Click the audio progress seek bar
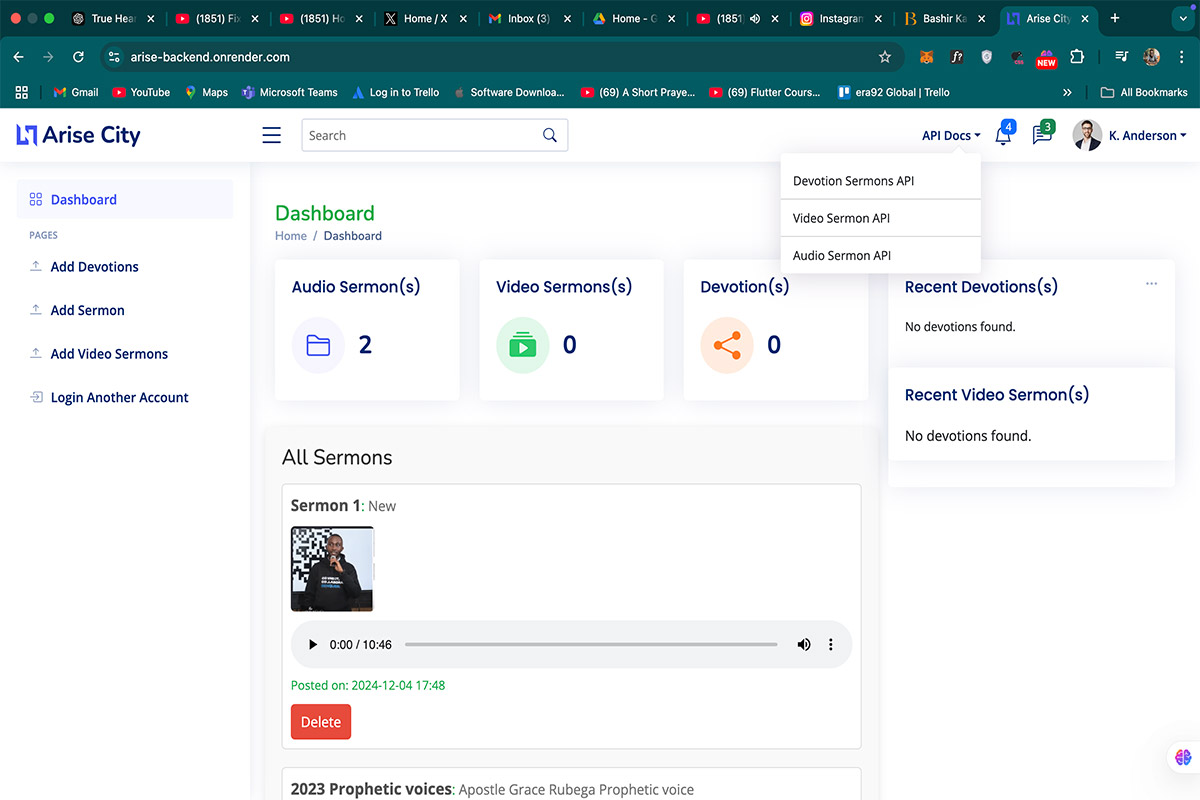 coord(590,645)
